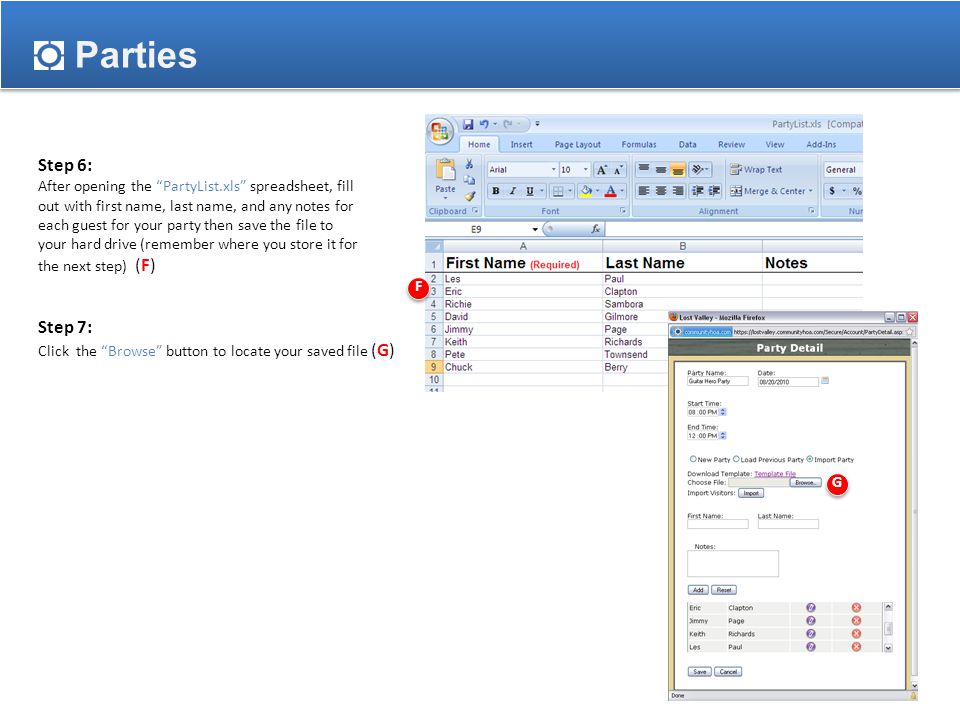
Task: Click the red Font Color button
Action: [x=610, y=191]
